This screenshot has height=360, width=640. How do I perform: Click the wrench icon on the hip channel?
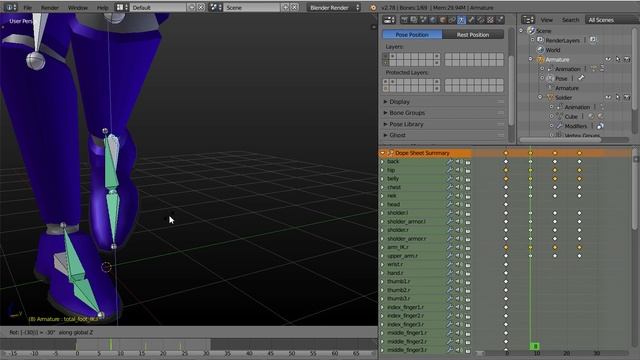[450, 170]
